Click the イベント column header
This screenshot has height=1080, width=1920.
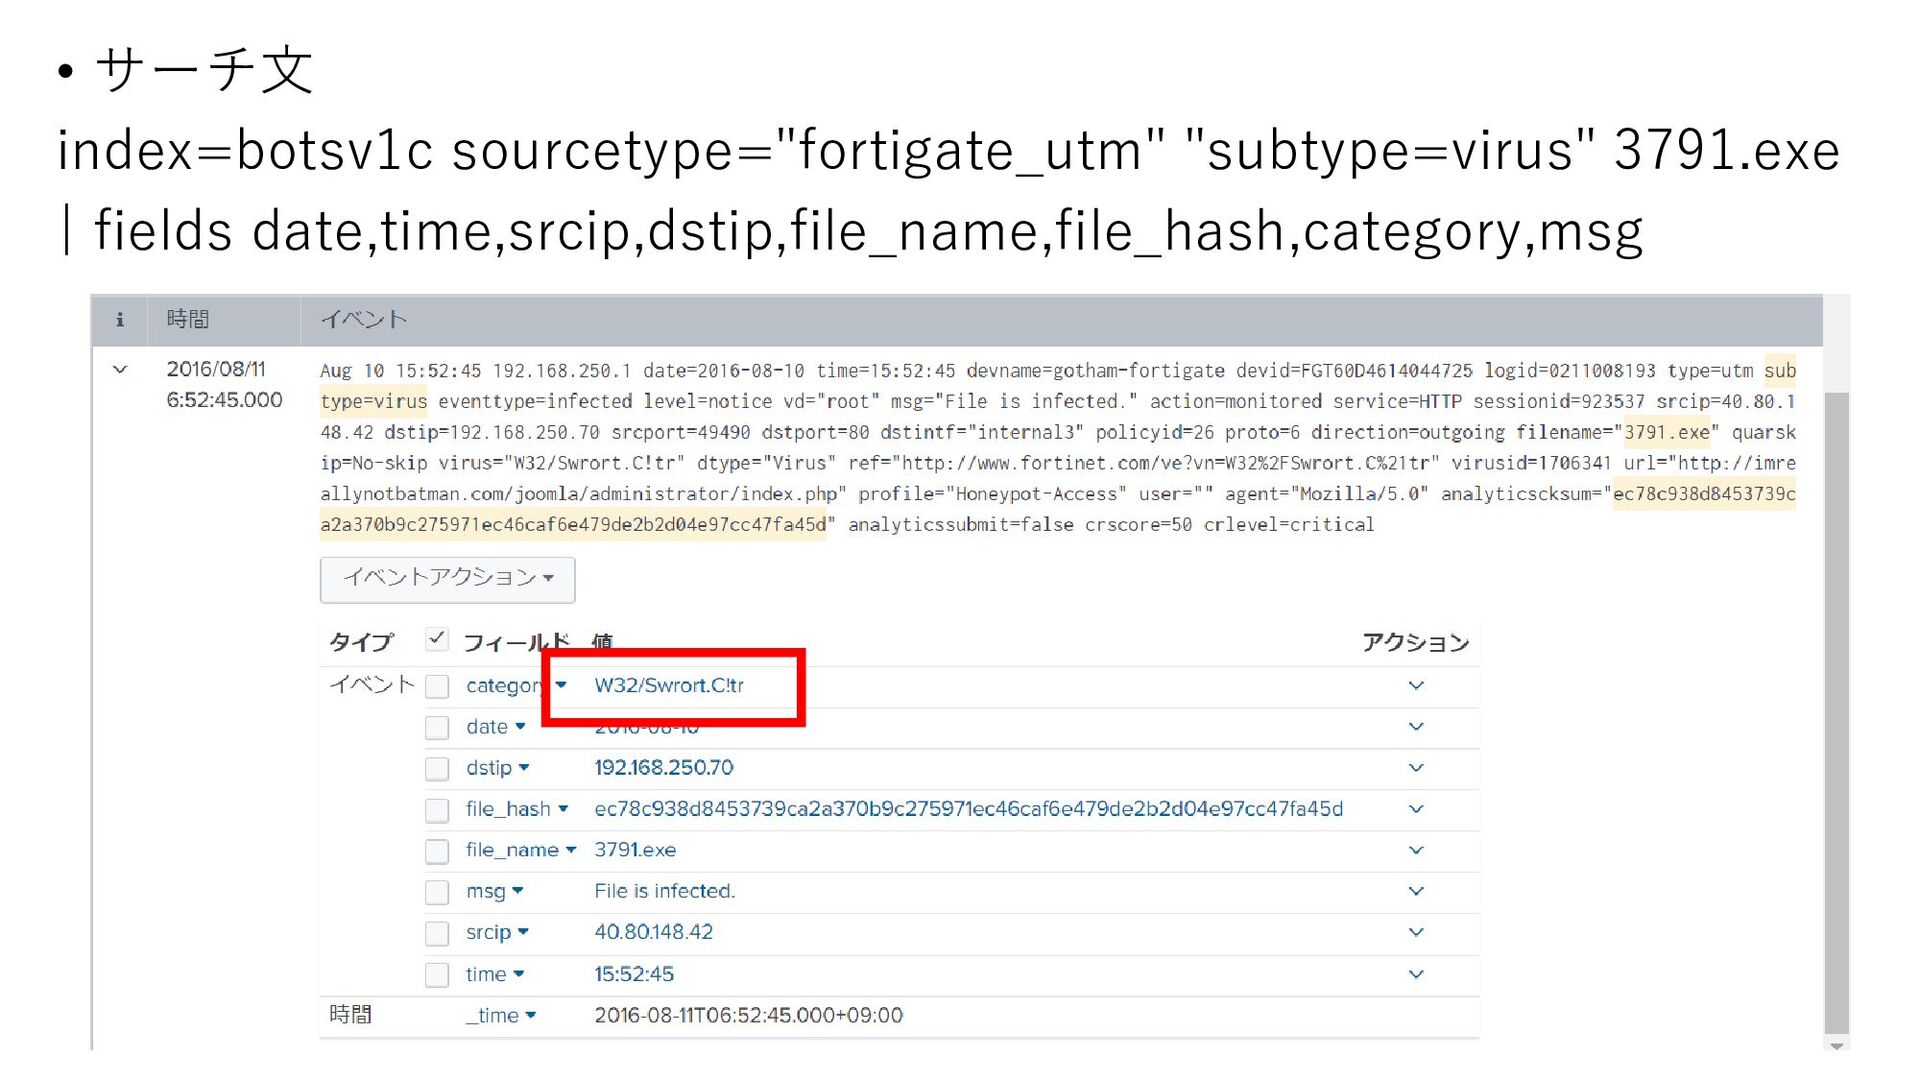[x=363, y=320]
